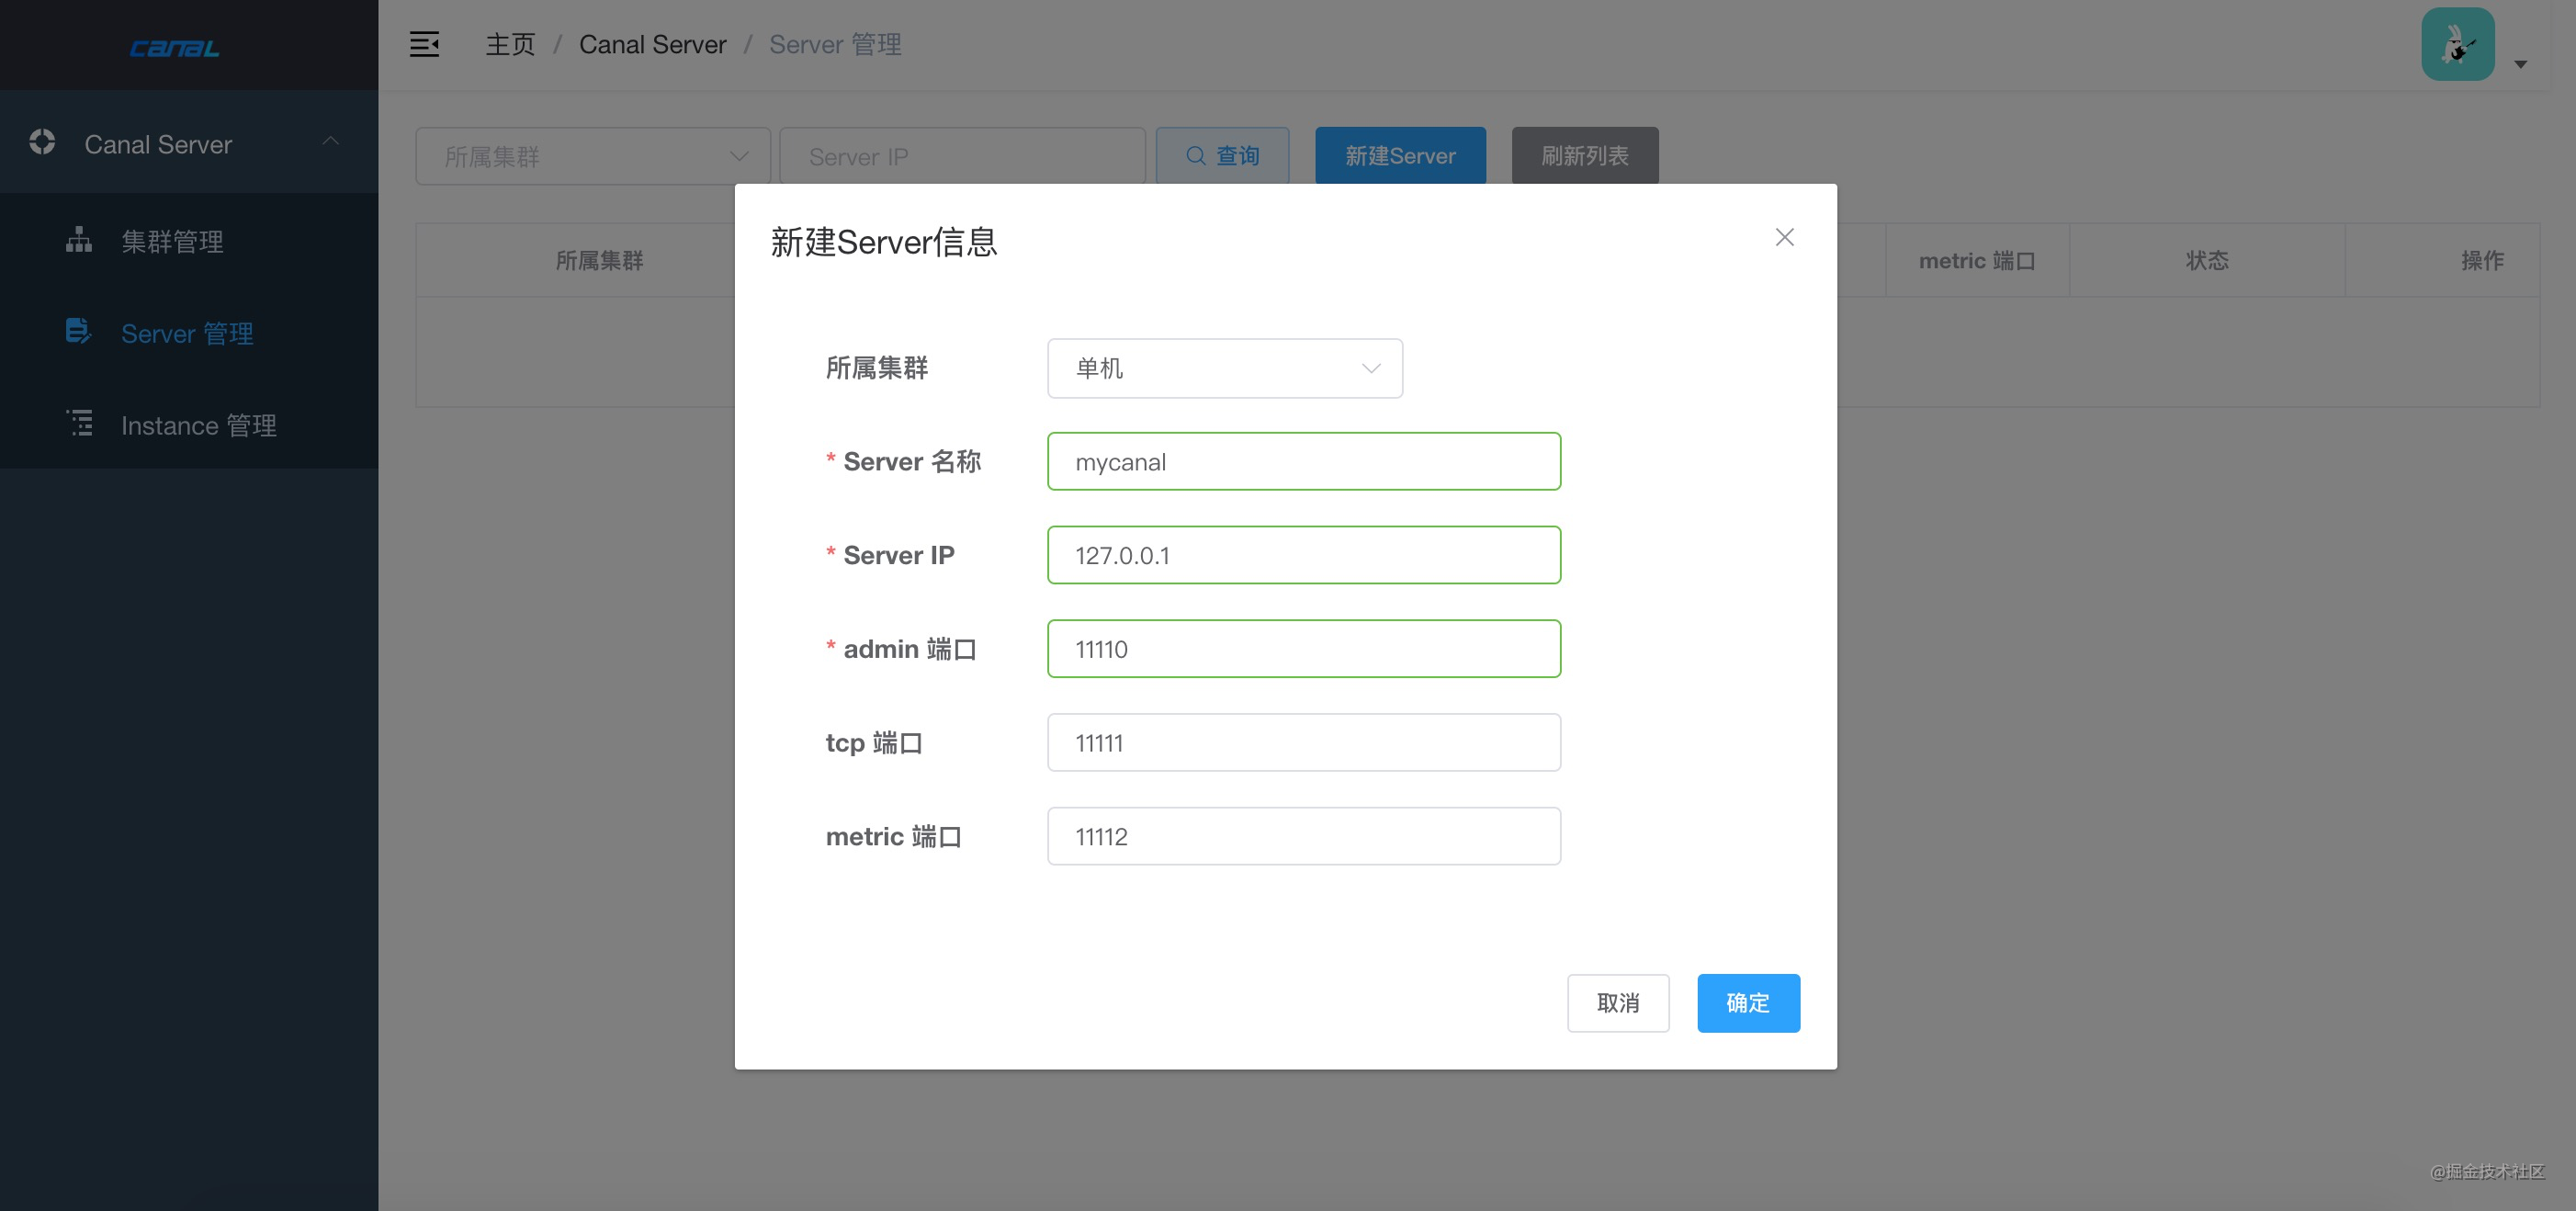Click the hamburger sidebar collapse icon

click(424, 44)
